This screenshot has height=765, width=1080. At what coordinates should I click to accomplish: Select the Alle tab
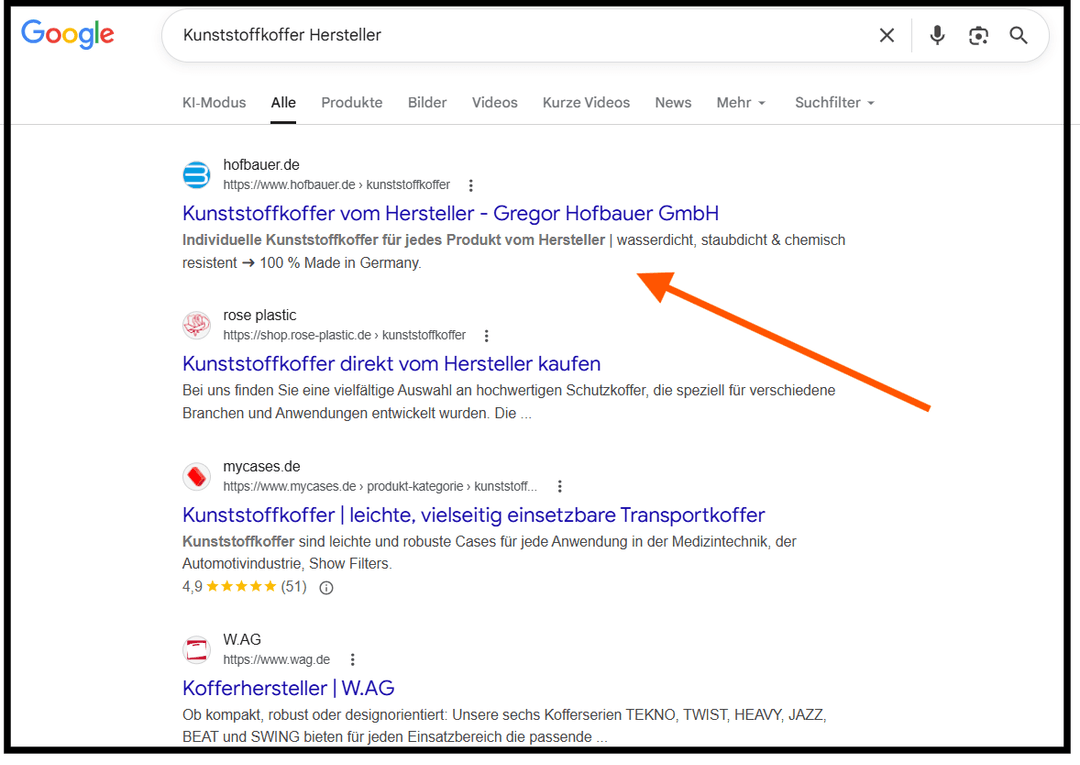pos(283,103)
